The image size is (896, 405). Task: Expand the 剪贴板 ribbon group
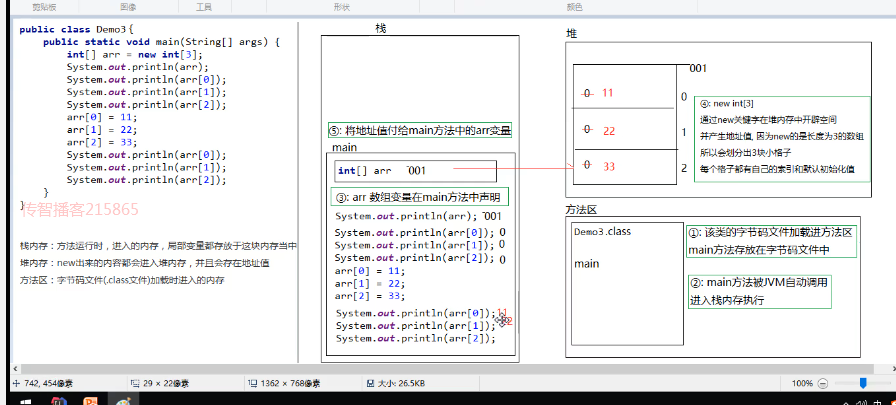pyautogui.click(x=45, y=7)
